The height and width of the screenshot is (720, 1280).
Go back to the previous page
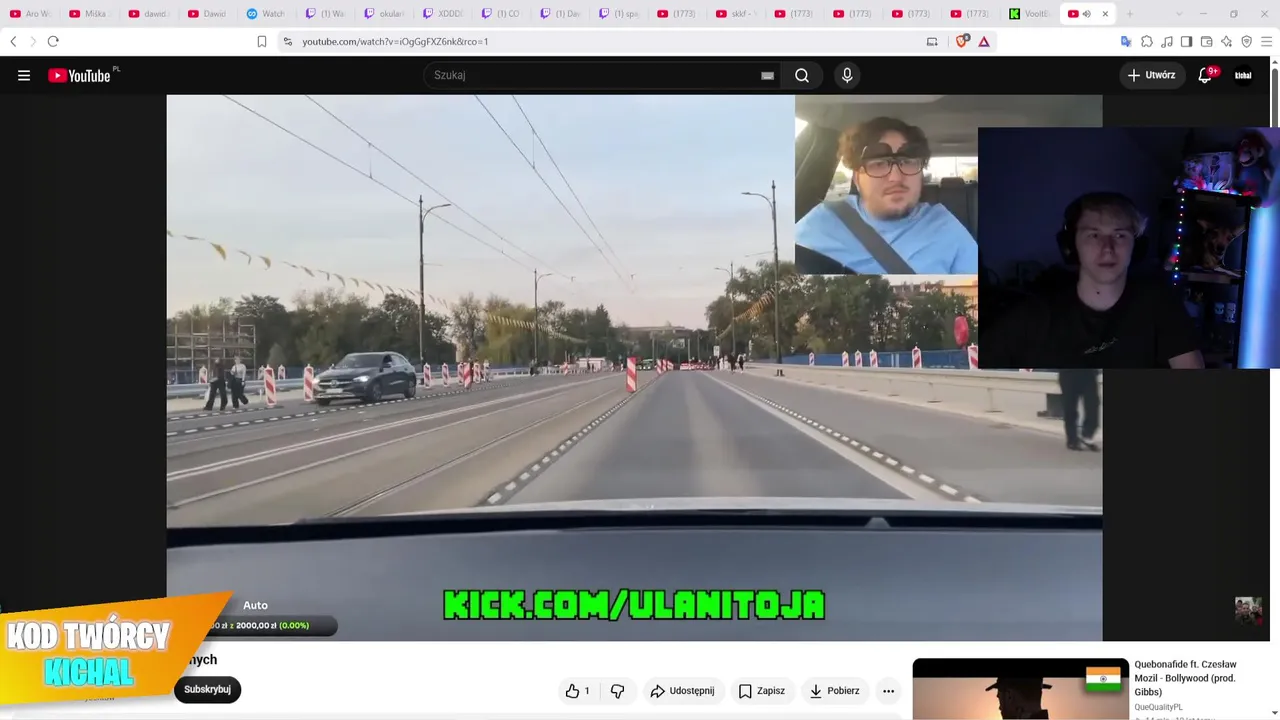click(x=13, y=41)
